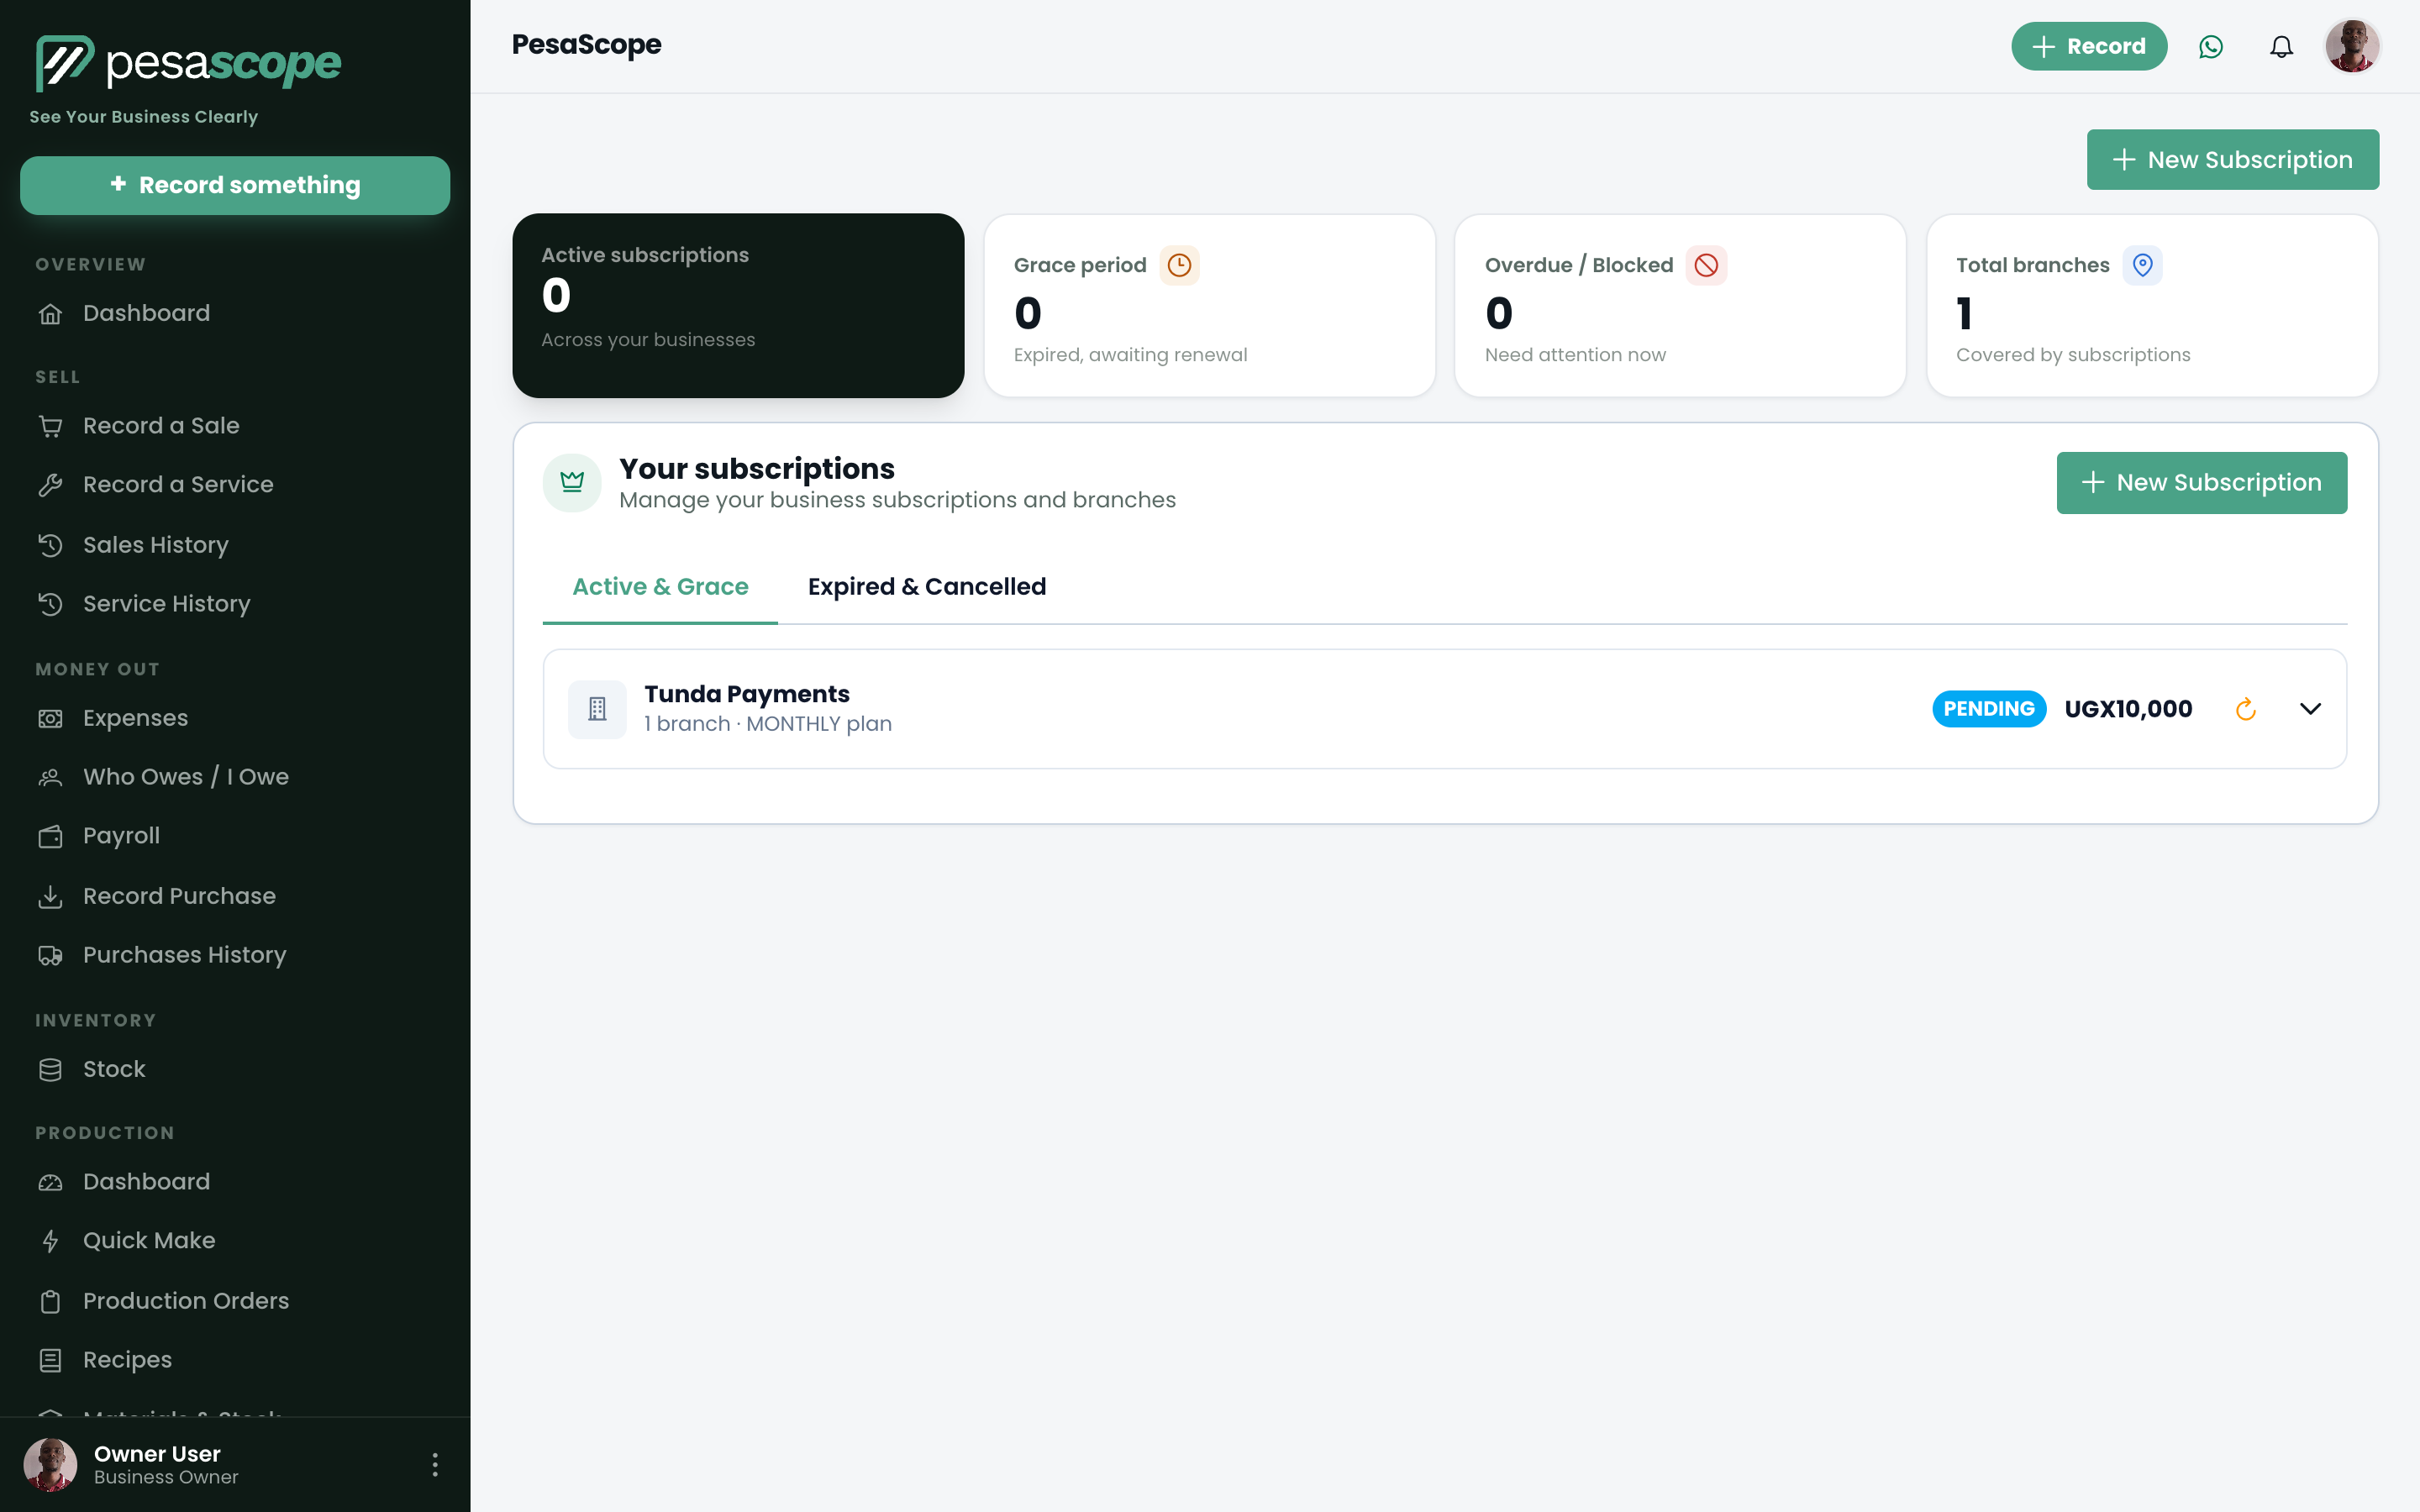2420x1512 pixels.
Task: Click the PENDING status badge
Action: pyautogui.click(x=1988, y=709)
